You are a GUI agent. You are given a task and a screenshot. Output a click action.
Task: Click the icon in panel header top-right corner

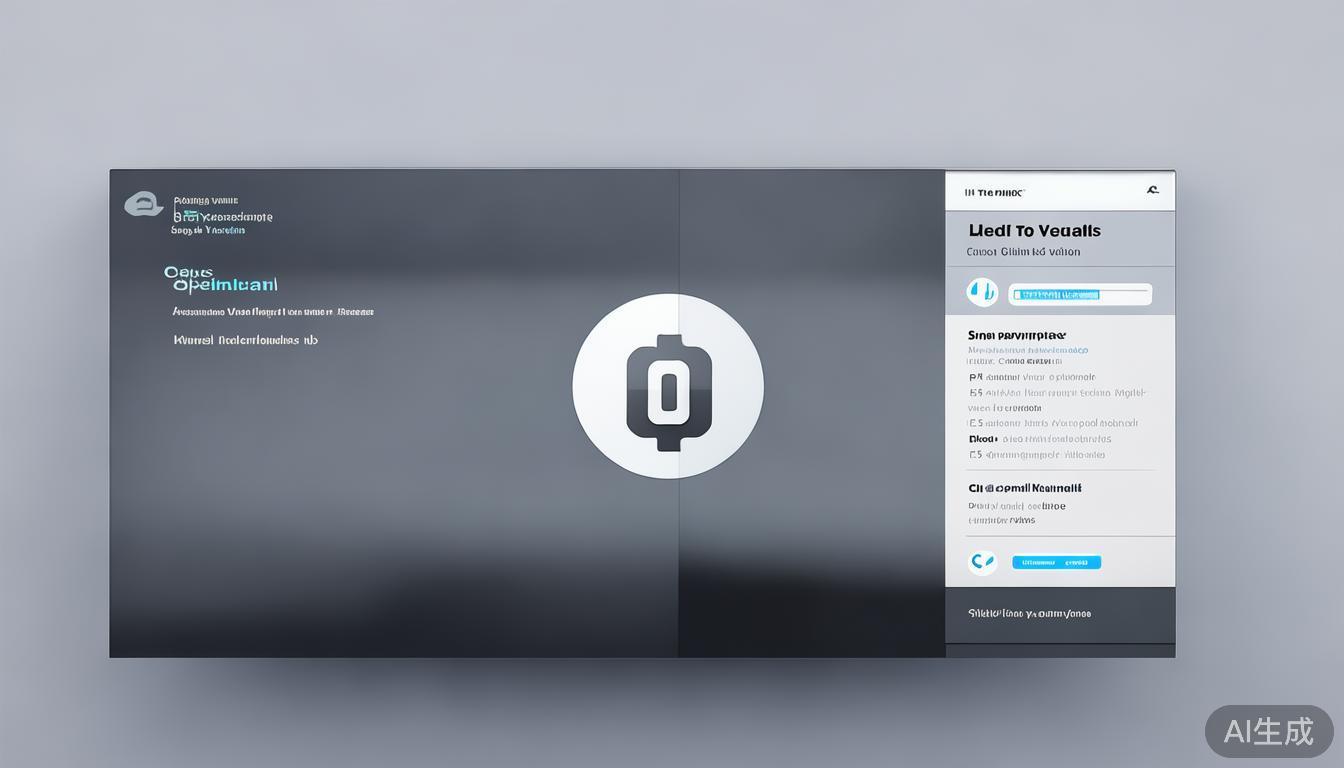coord(1152,189)
